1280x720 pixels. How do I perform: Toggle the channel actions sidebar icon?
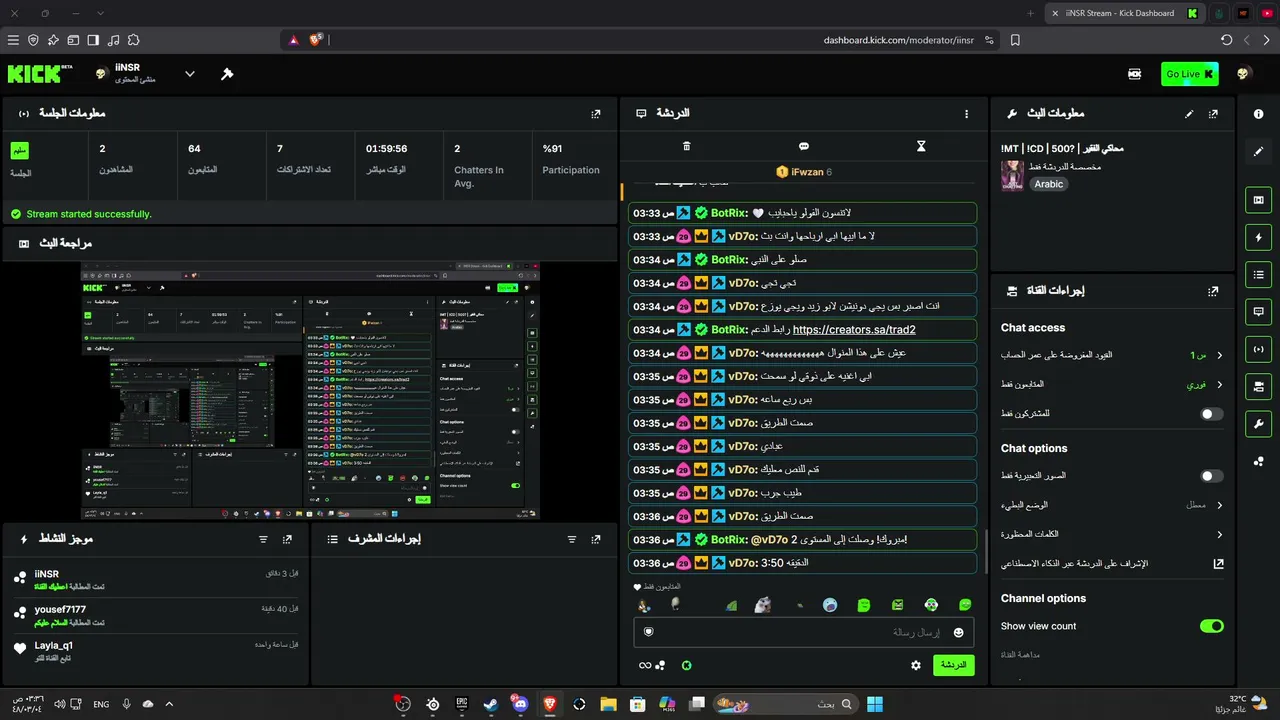(x=1258, y=386)
